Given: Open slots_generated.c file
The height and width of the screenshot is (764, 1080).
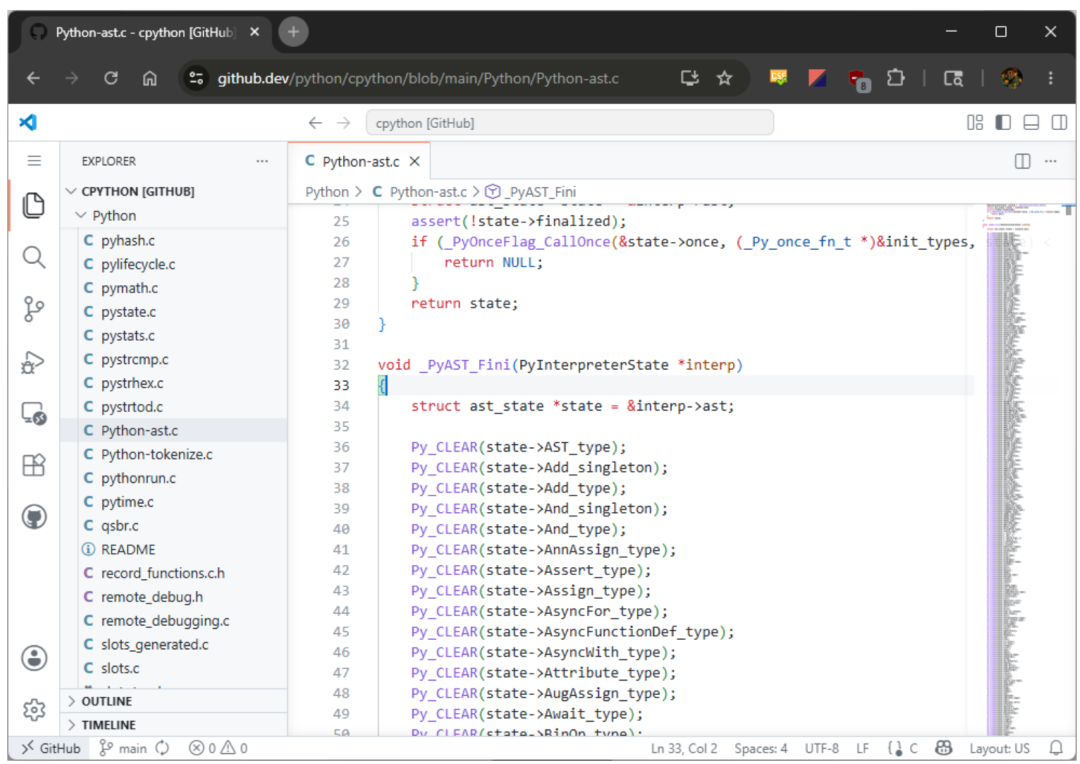Looking at the screenshot, I should tap(174, 645).
